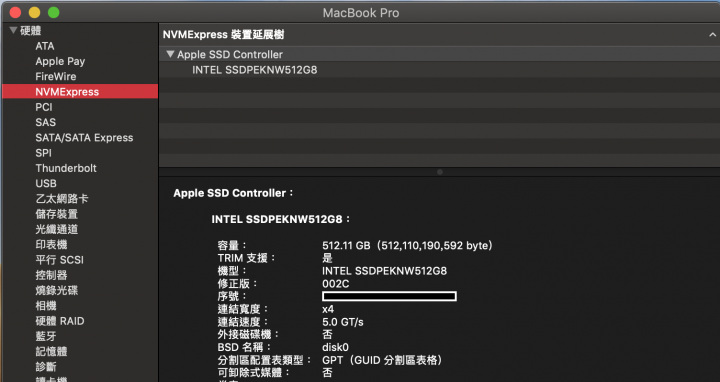Click the bold INTEL SSDPEKNW512G8 detail heading
720x382 pixels.
[281, 219]
